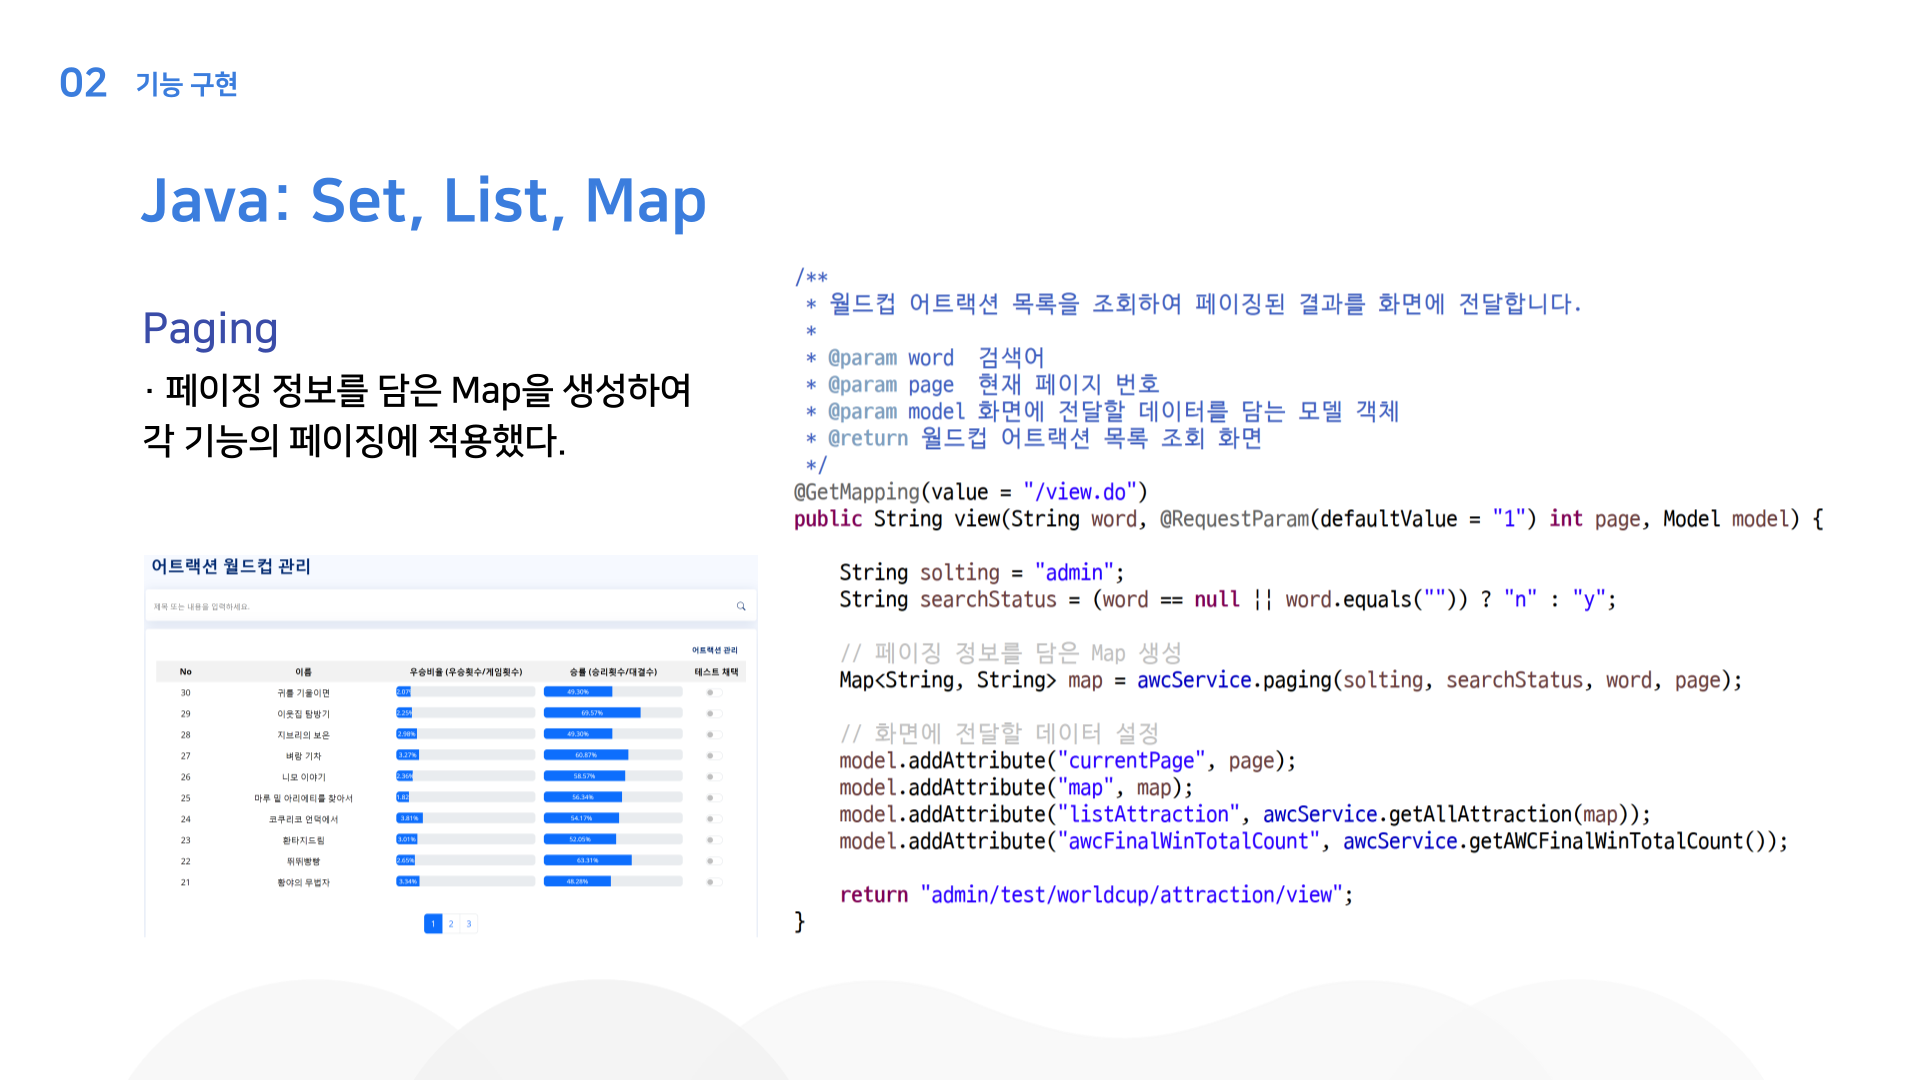Select the row named 환타지드림

pos(450,839)
